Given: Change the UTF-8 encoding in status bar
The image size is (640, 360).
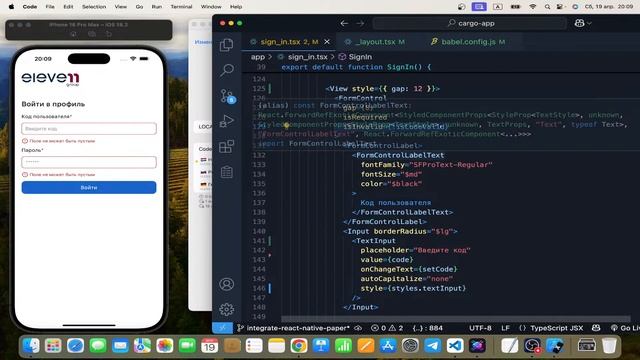Looking at the screenshot, I should click(x=480, y=328).
